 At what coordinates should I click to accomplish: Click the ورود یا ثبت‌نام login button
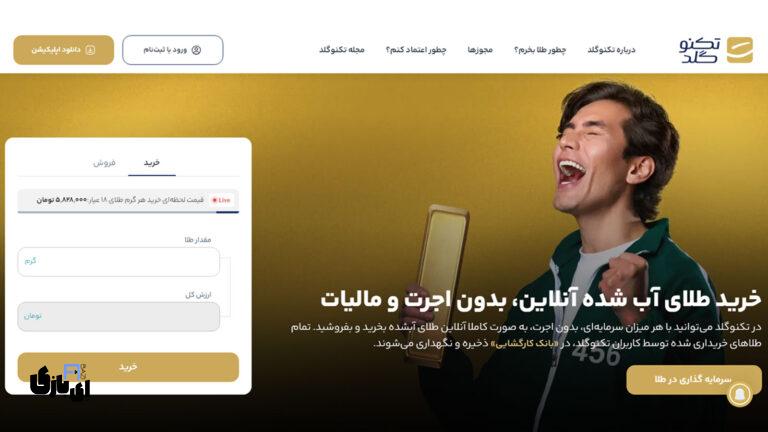[173, 50]
